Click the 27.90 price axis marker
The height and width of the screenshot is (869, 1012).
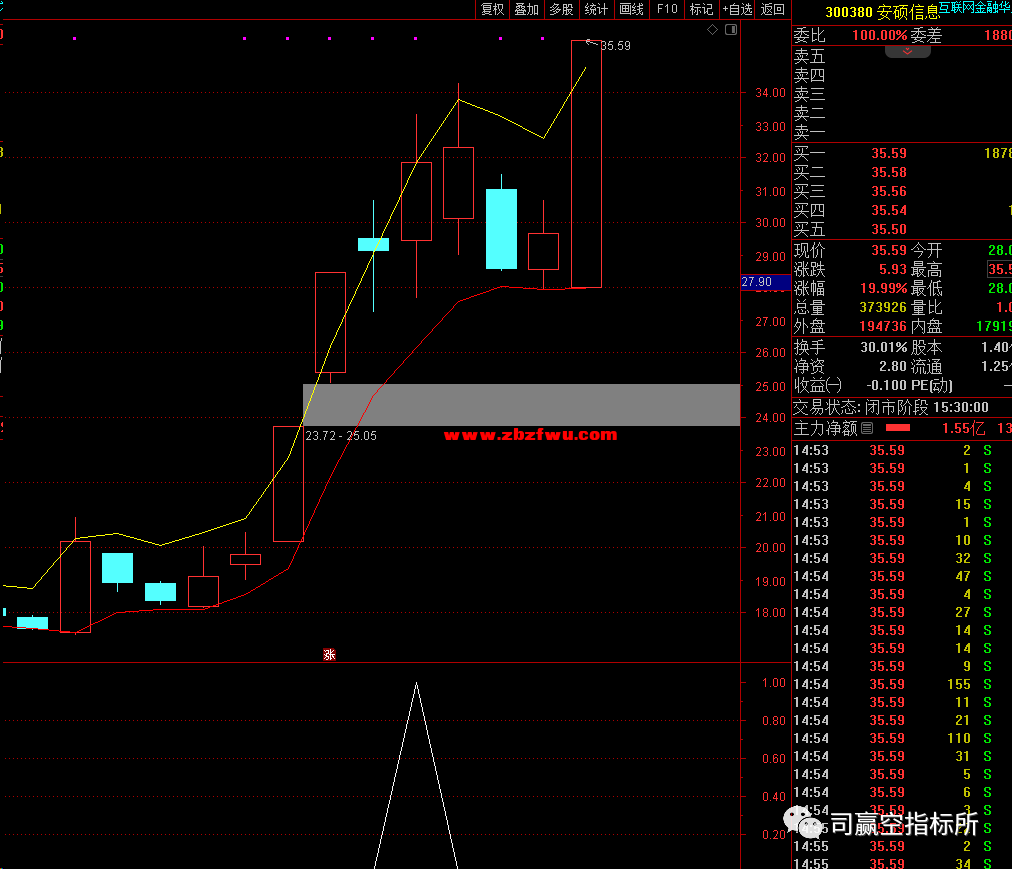point(765,282)
